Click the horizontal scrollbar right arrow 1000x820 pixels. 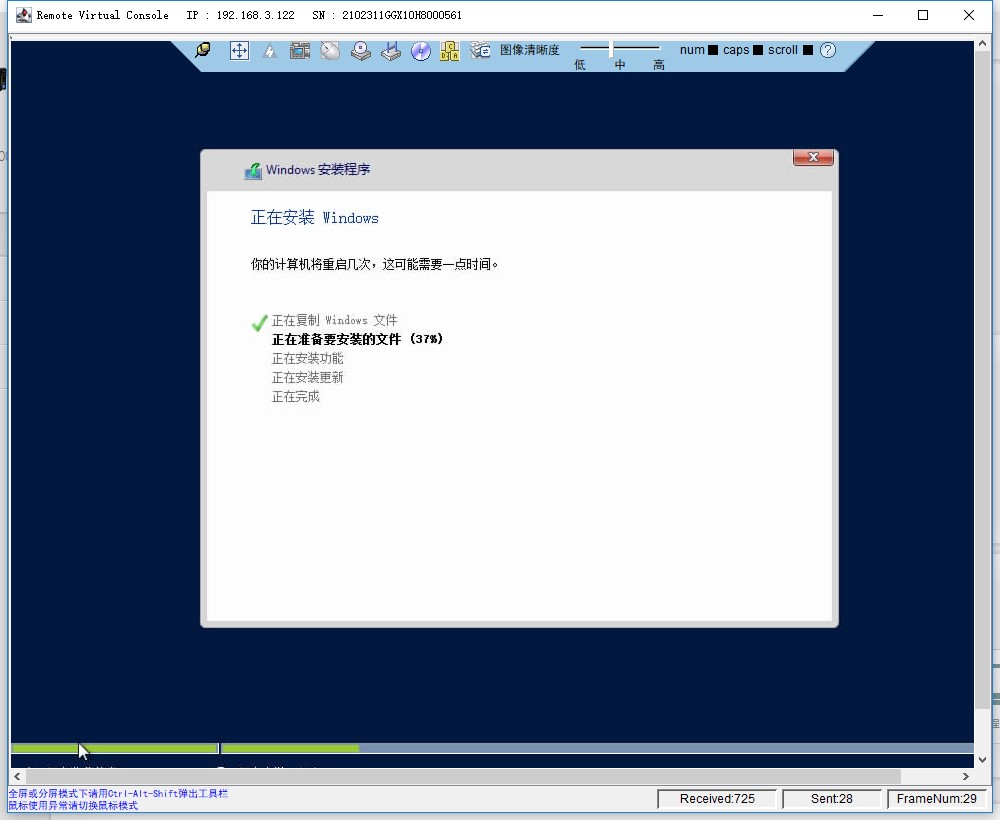coord(966,776)
